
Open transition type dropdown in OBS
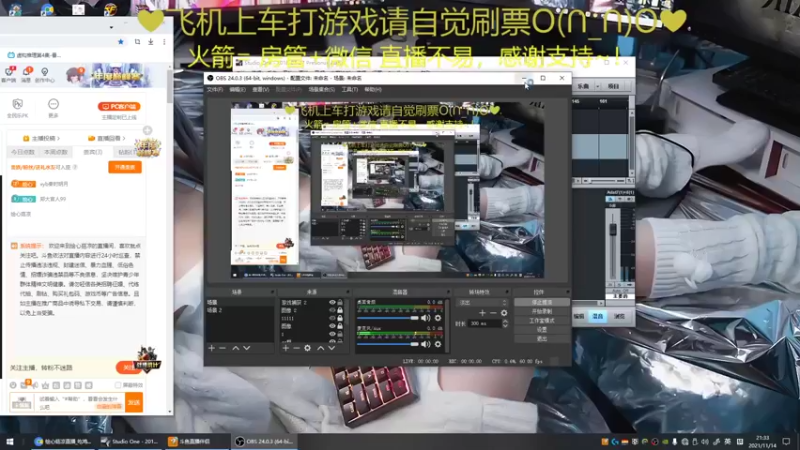coord(482,303)
